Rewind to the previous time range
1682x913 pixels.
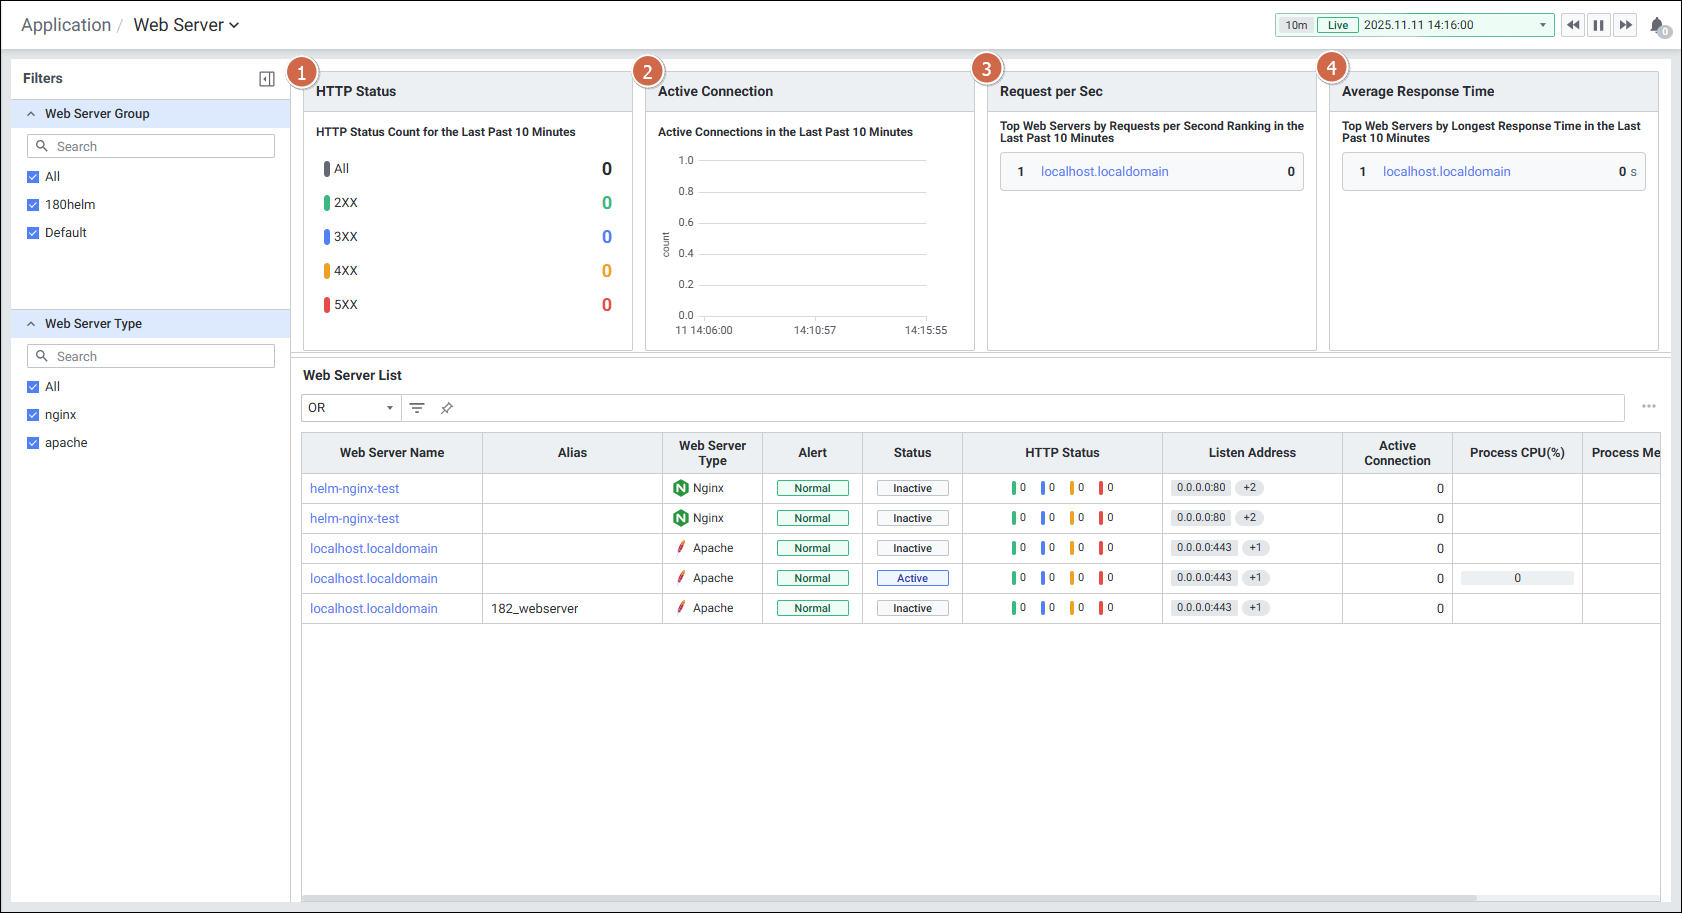[1573, 25]
